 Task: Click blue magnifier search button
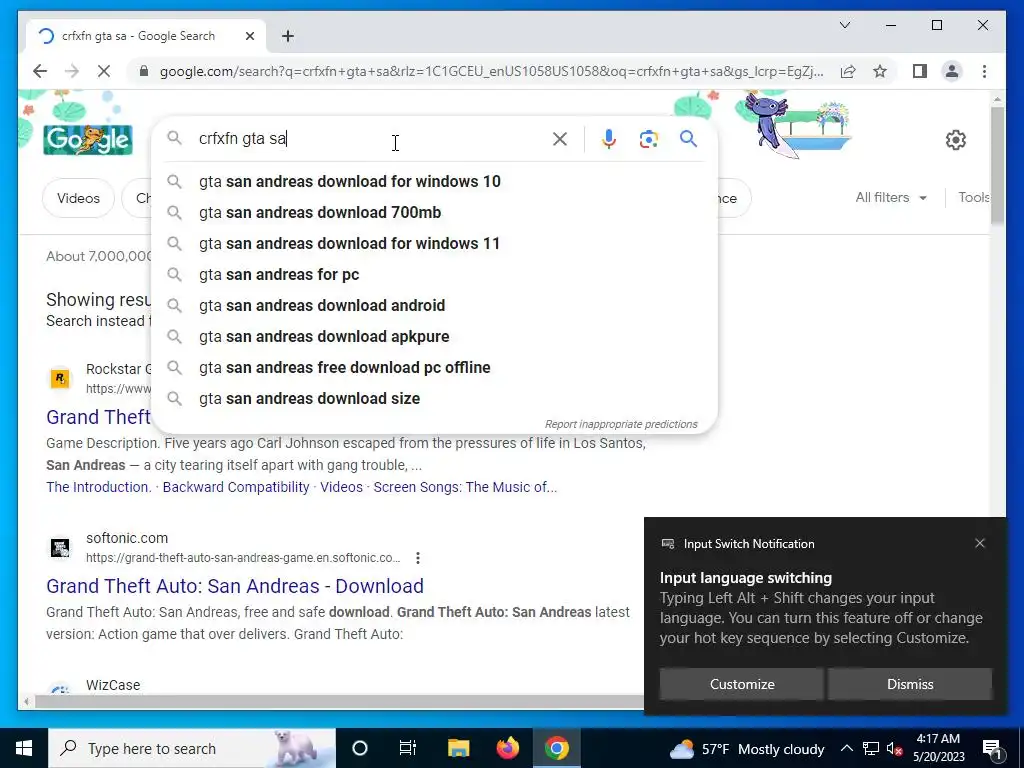688,138
